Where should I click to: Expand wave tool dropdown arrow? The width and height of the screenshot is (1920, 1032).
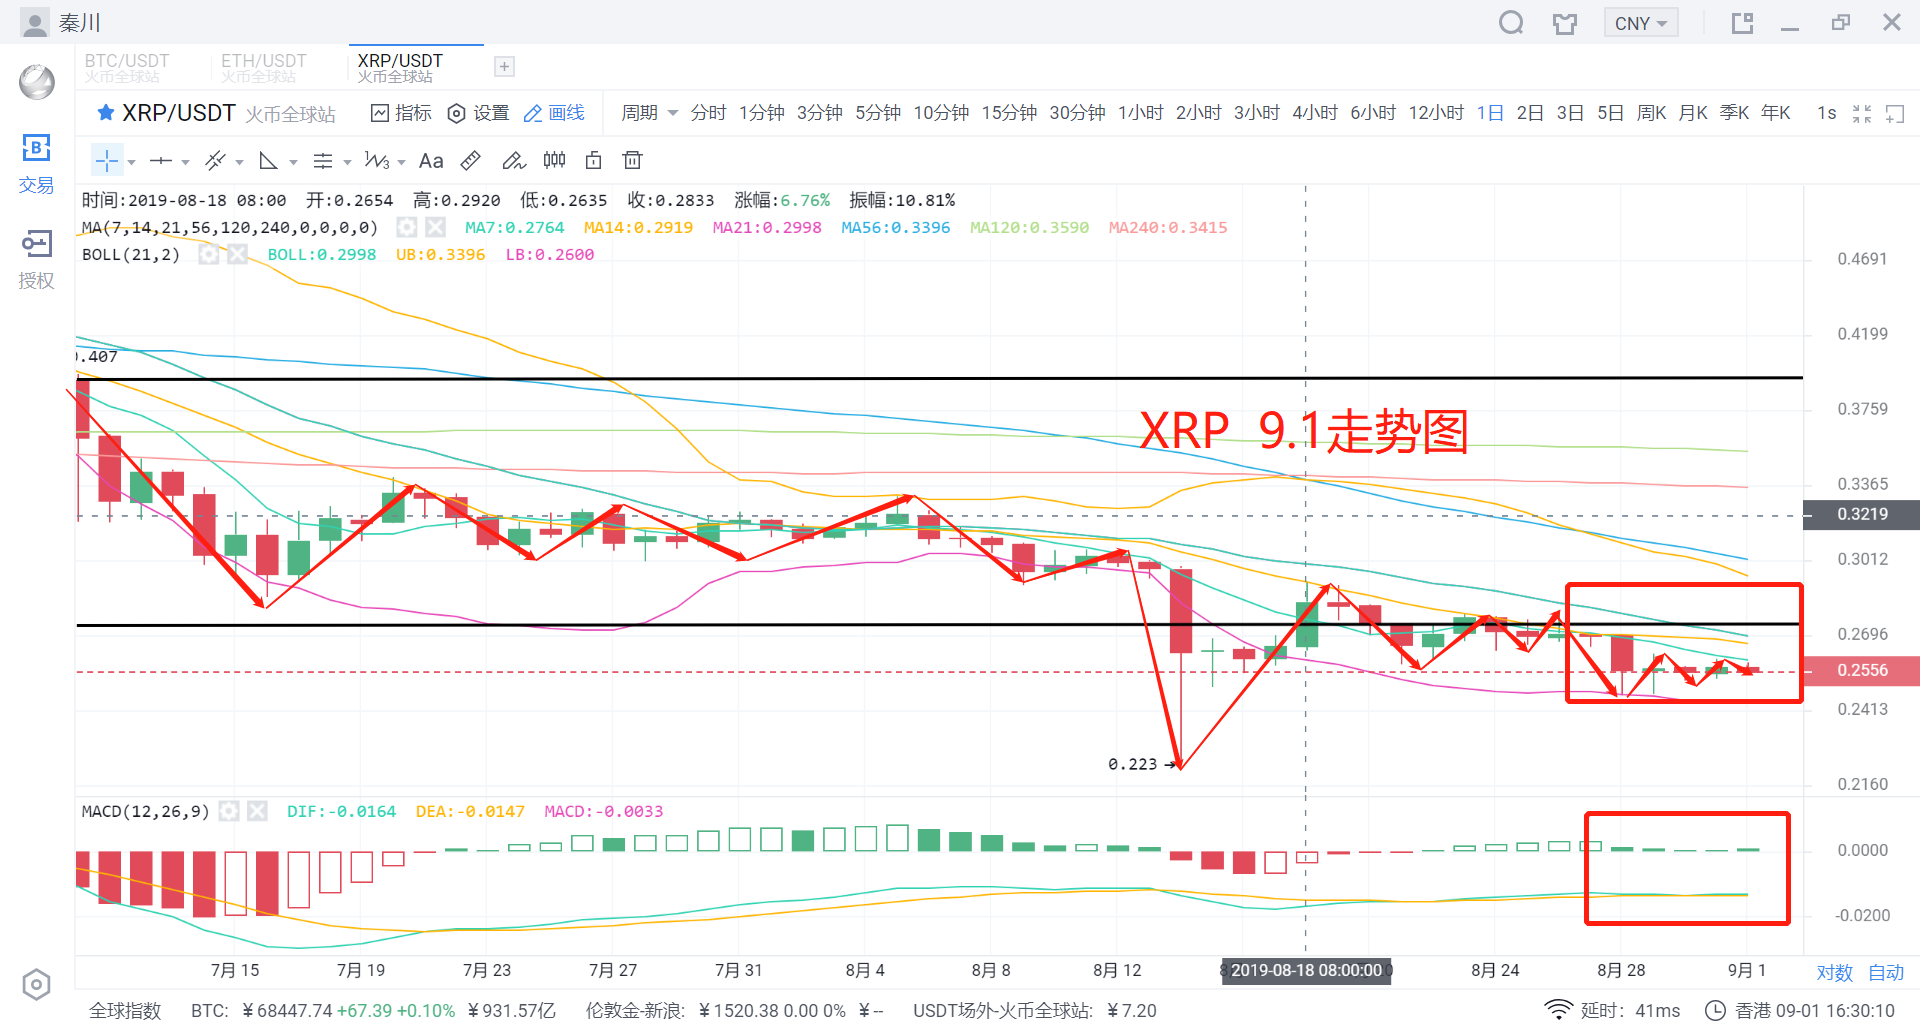click(401, 162)
